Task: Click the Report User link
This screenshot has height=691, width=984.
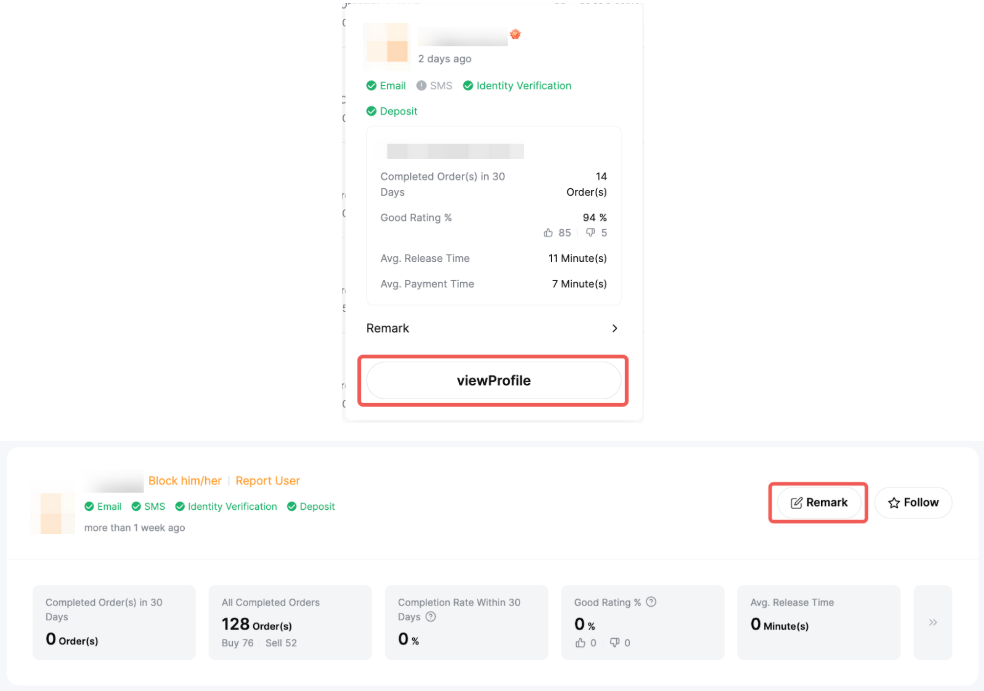Action: 267,481
